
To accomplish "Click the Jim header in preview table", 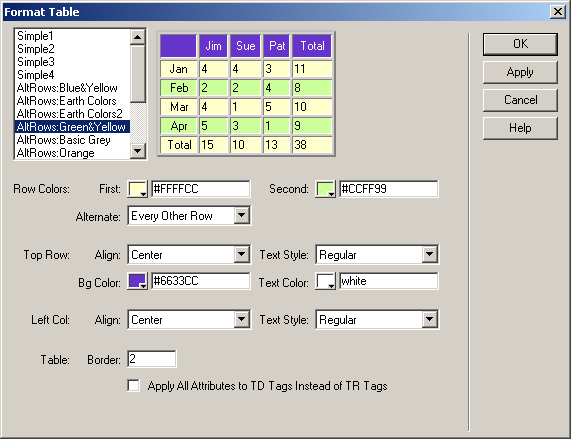I will (213, 46).
